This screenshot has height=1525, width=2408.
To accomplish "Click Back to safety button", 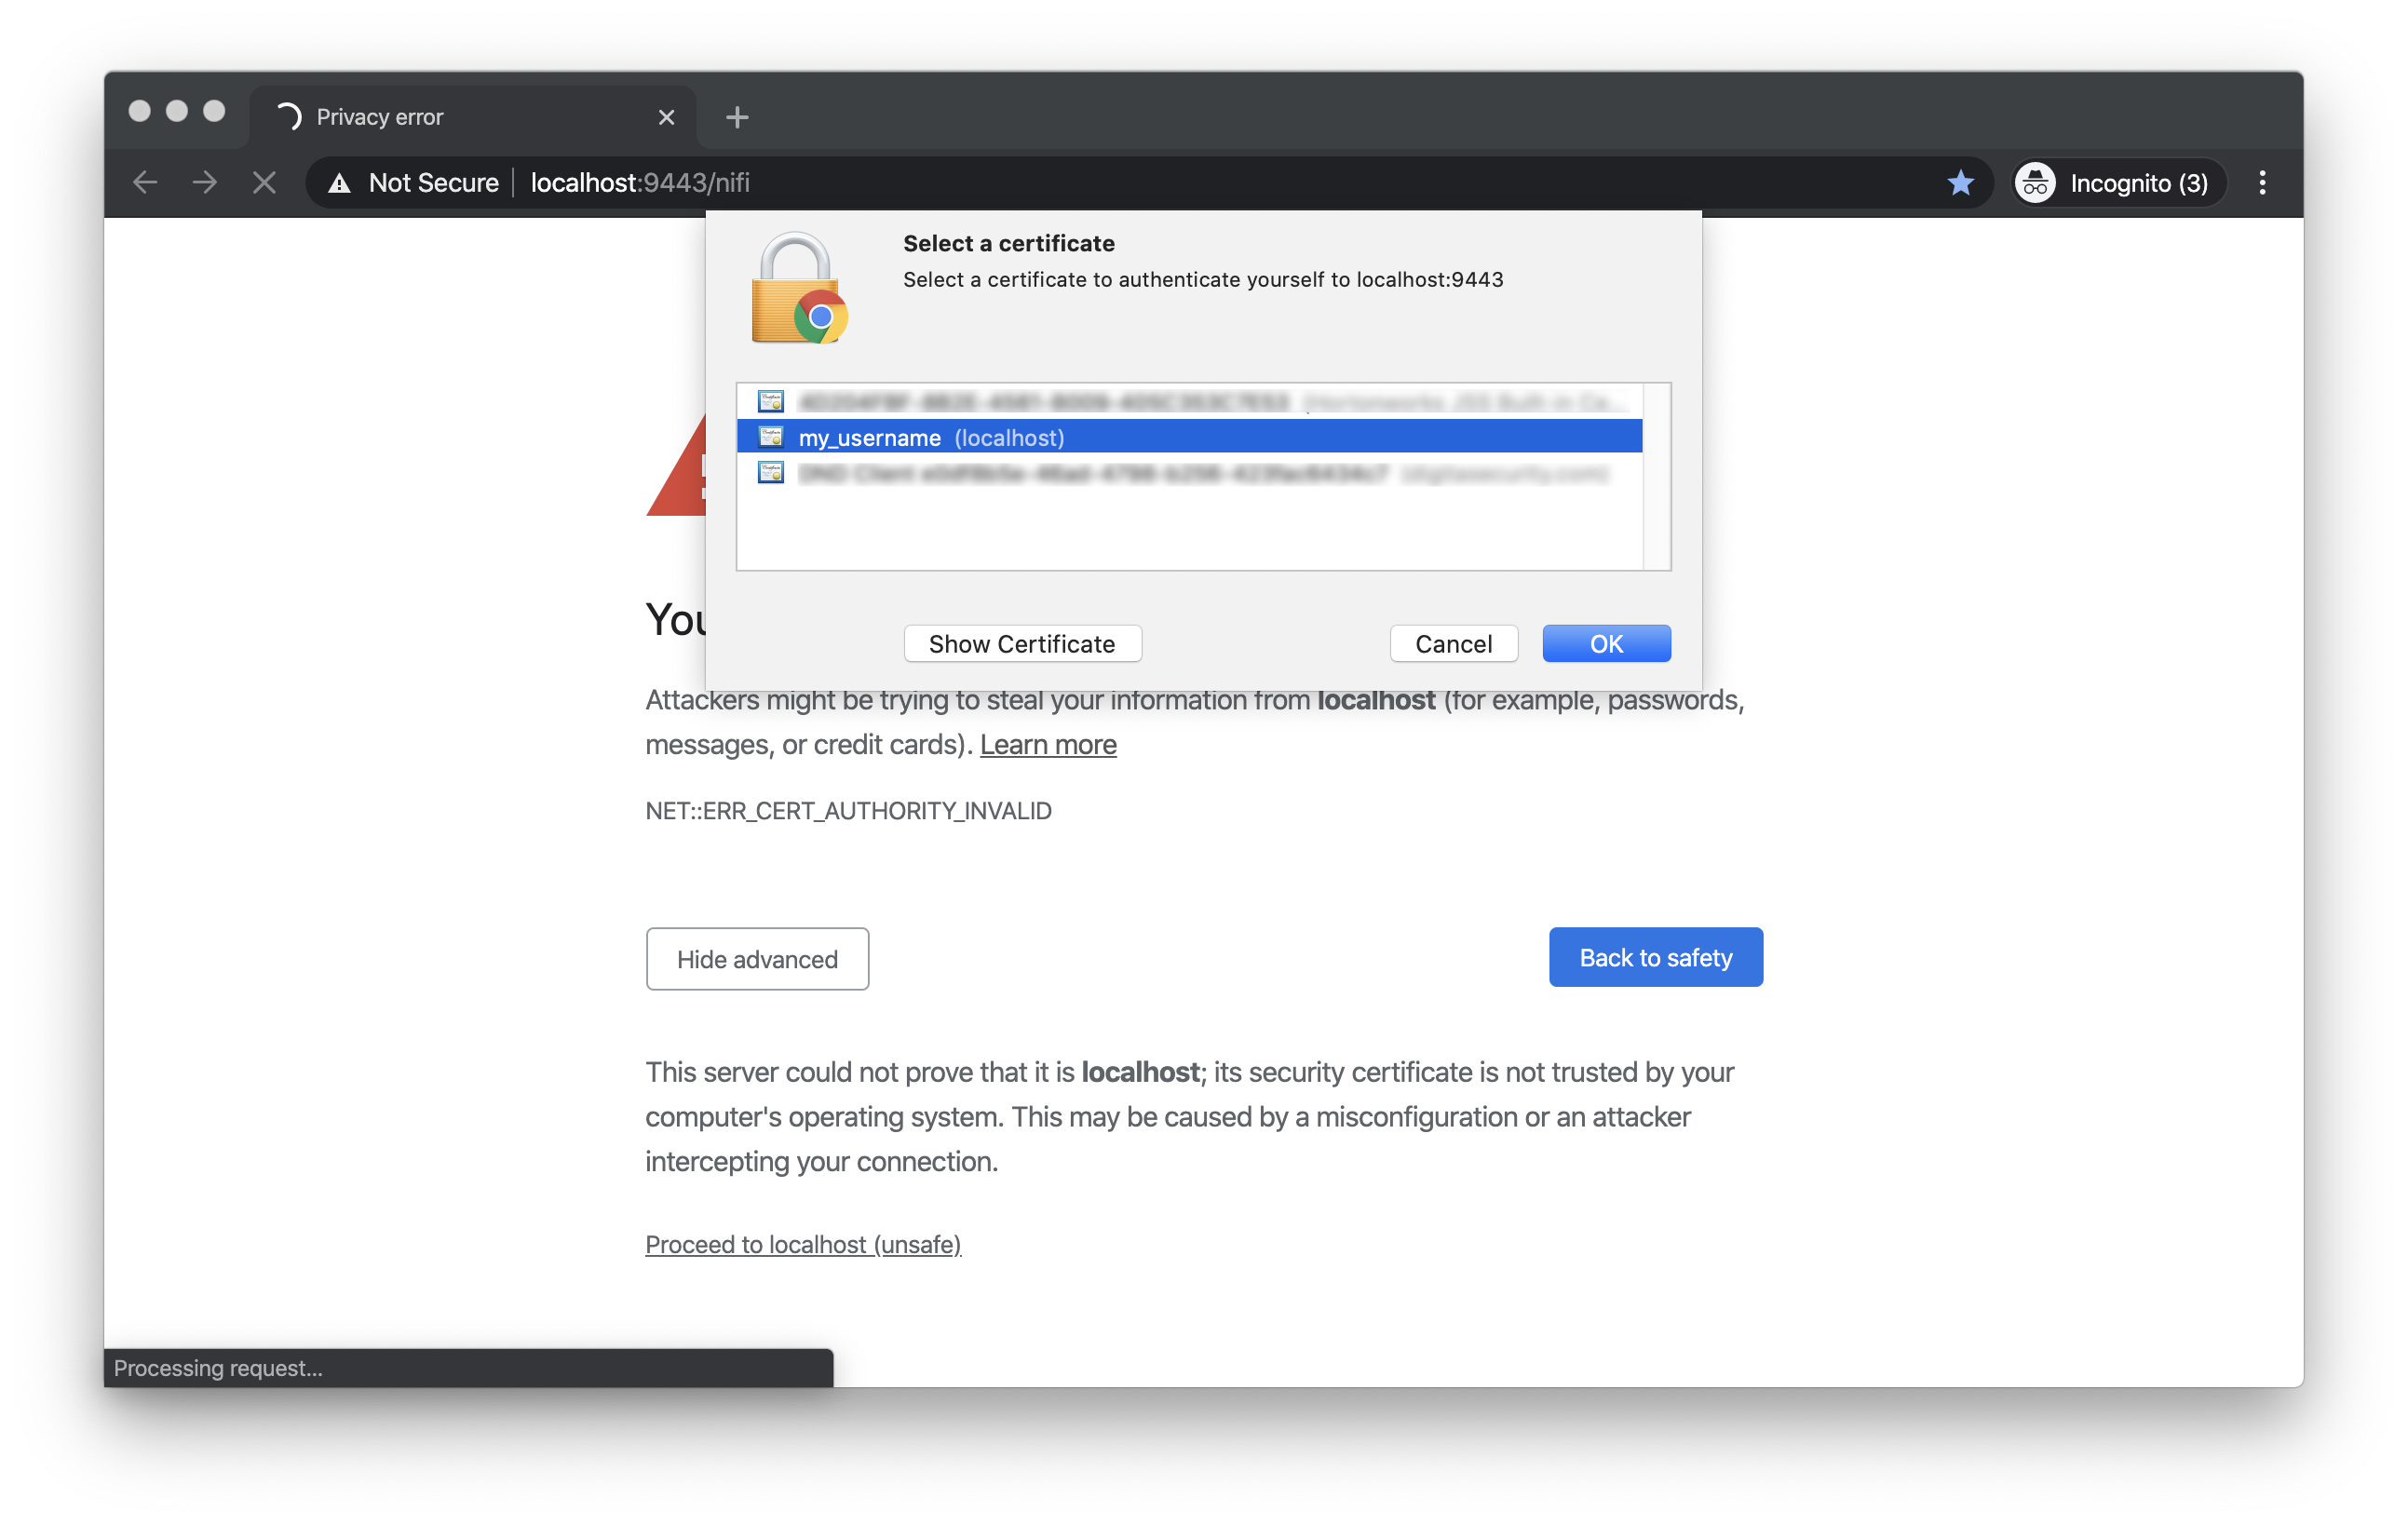I will pos(1655,956).
